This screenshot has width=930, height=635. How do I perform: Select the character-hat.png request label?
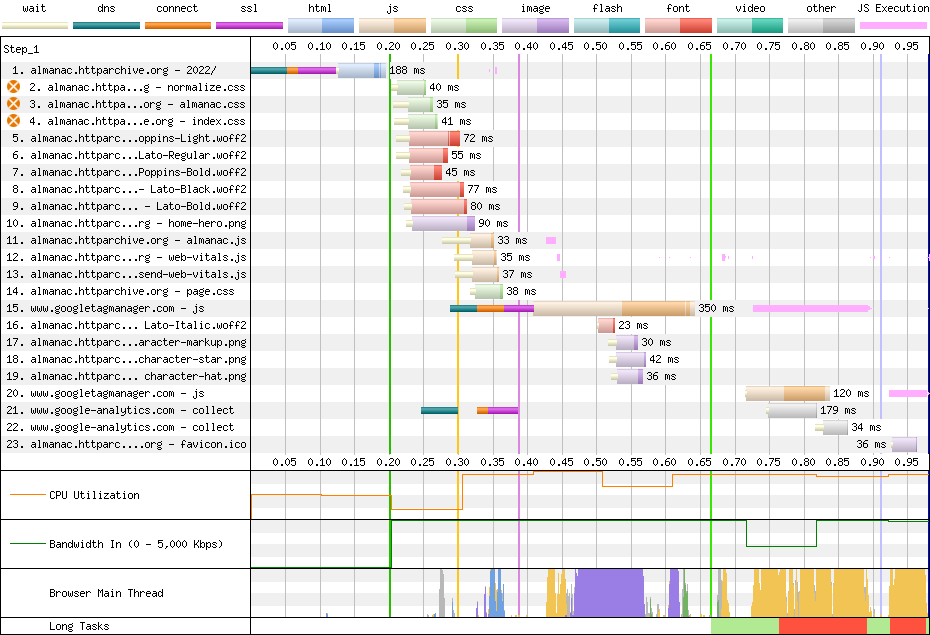pyautogui.click(x=126, y=376)
